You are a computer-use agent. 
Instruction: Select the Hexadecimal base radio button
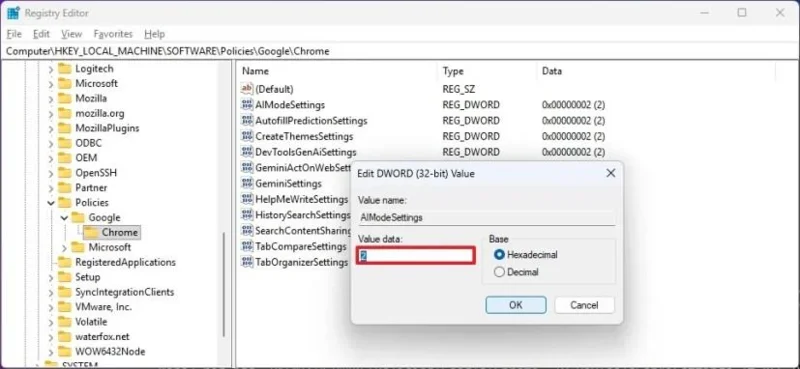(499, 254)
